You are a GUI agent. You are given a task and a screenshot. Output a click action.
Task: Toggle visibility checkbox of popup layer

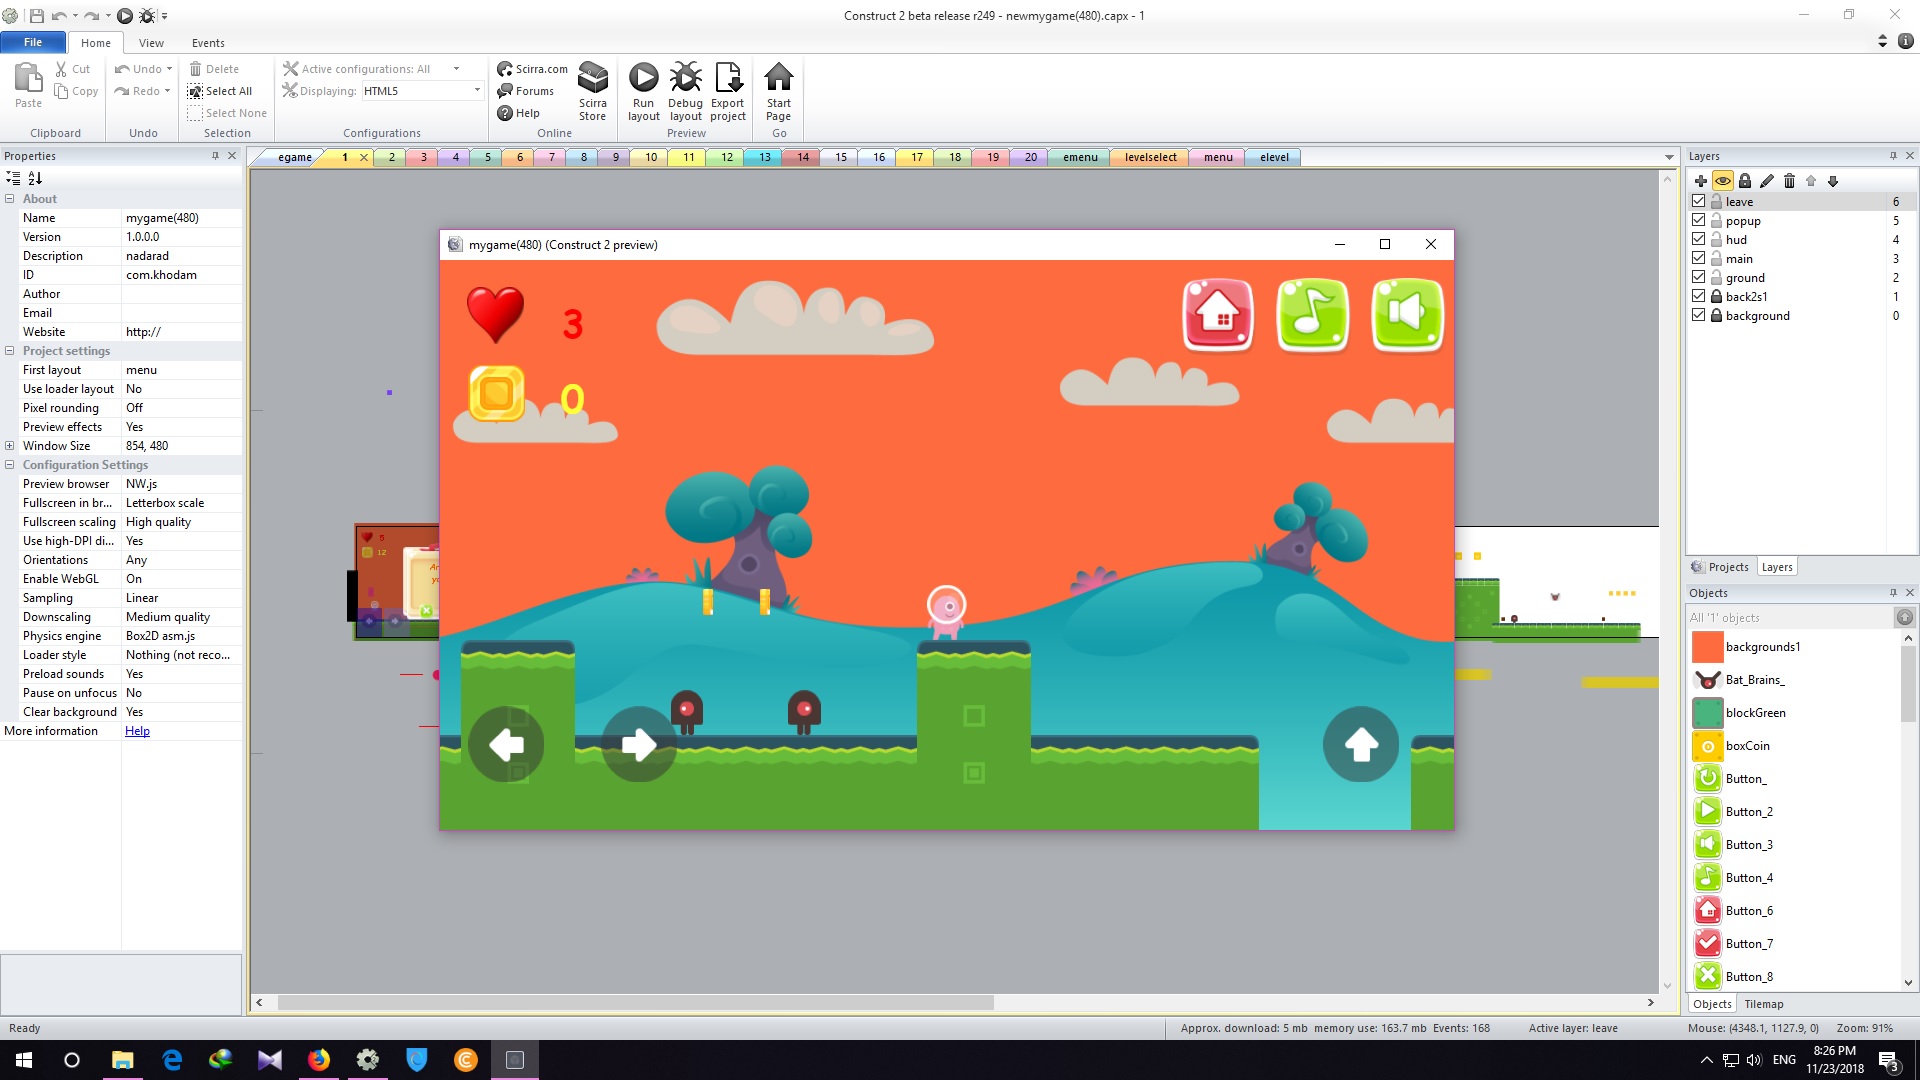(1698, 220)
